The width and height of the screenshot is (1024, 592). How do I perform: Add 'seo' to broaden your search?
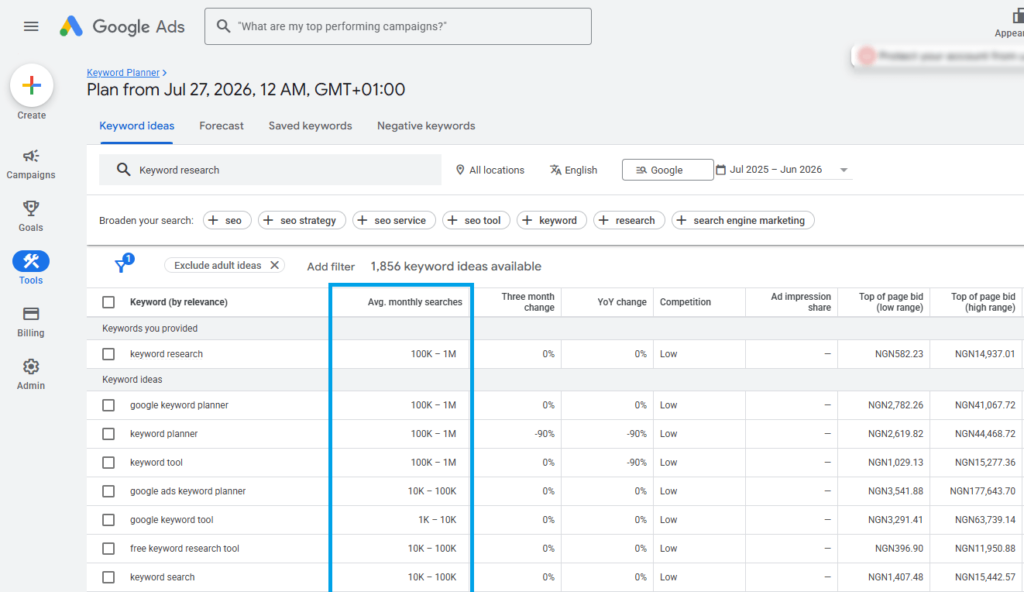click(227, 220)
